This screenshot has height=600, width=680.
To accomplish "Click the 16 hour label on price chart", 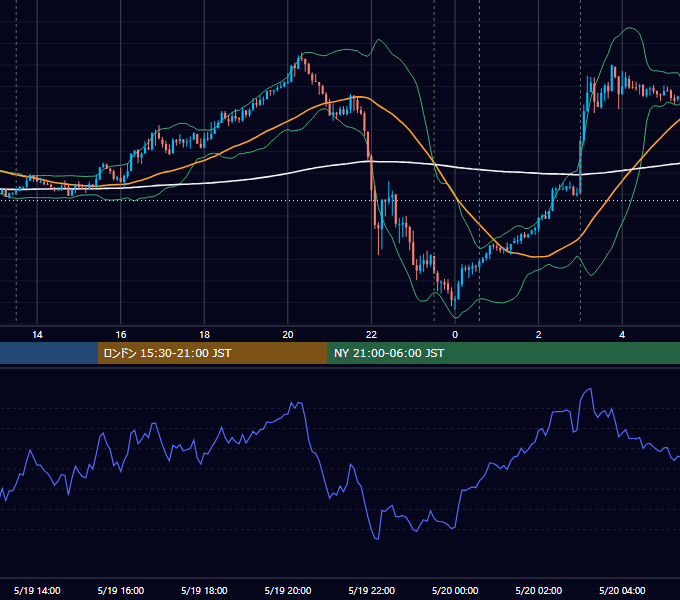I will coord(121,335).
